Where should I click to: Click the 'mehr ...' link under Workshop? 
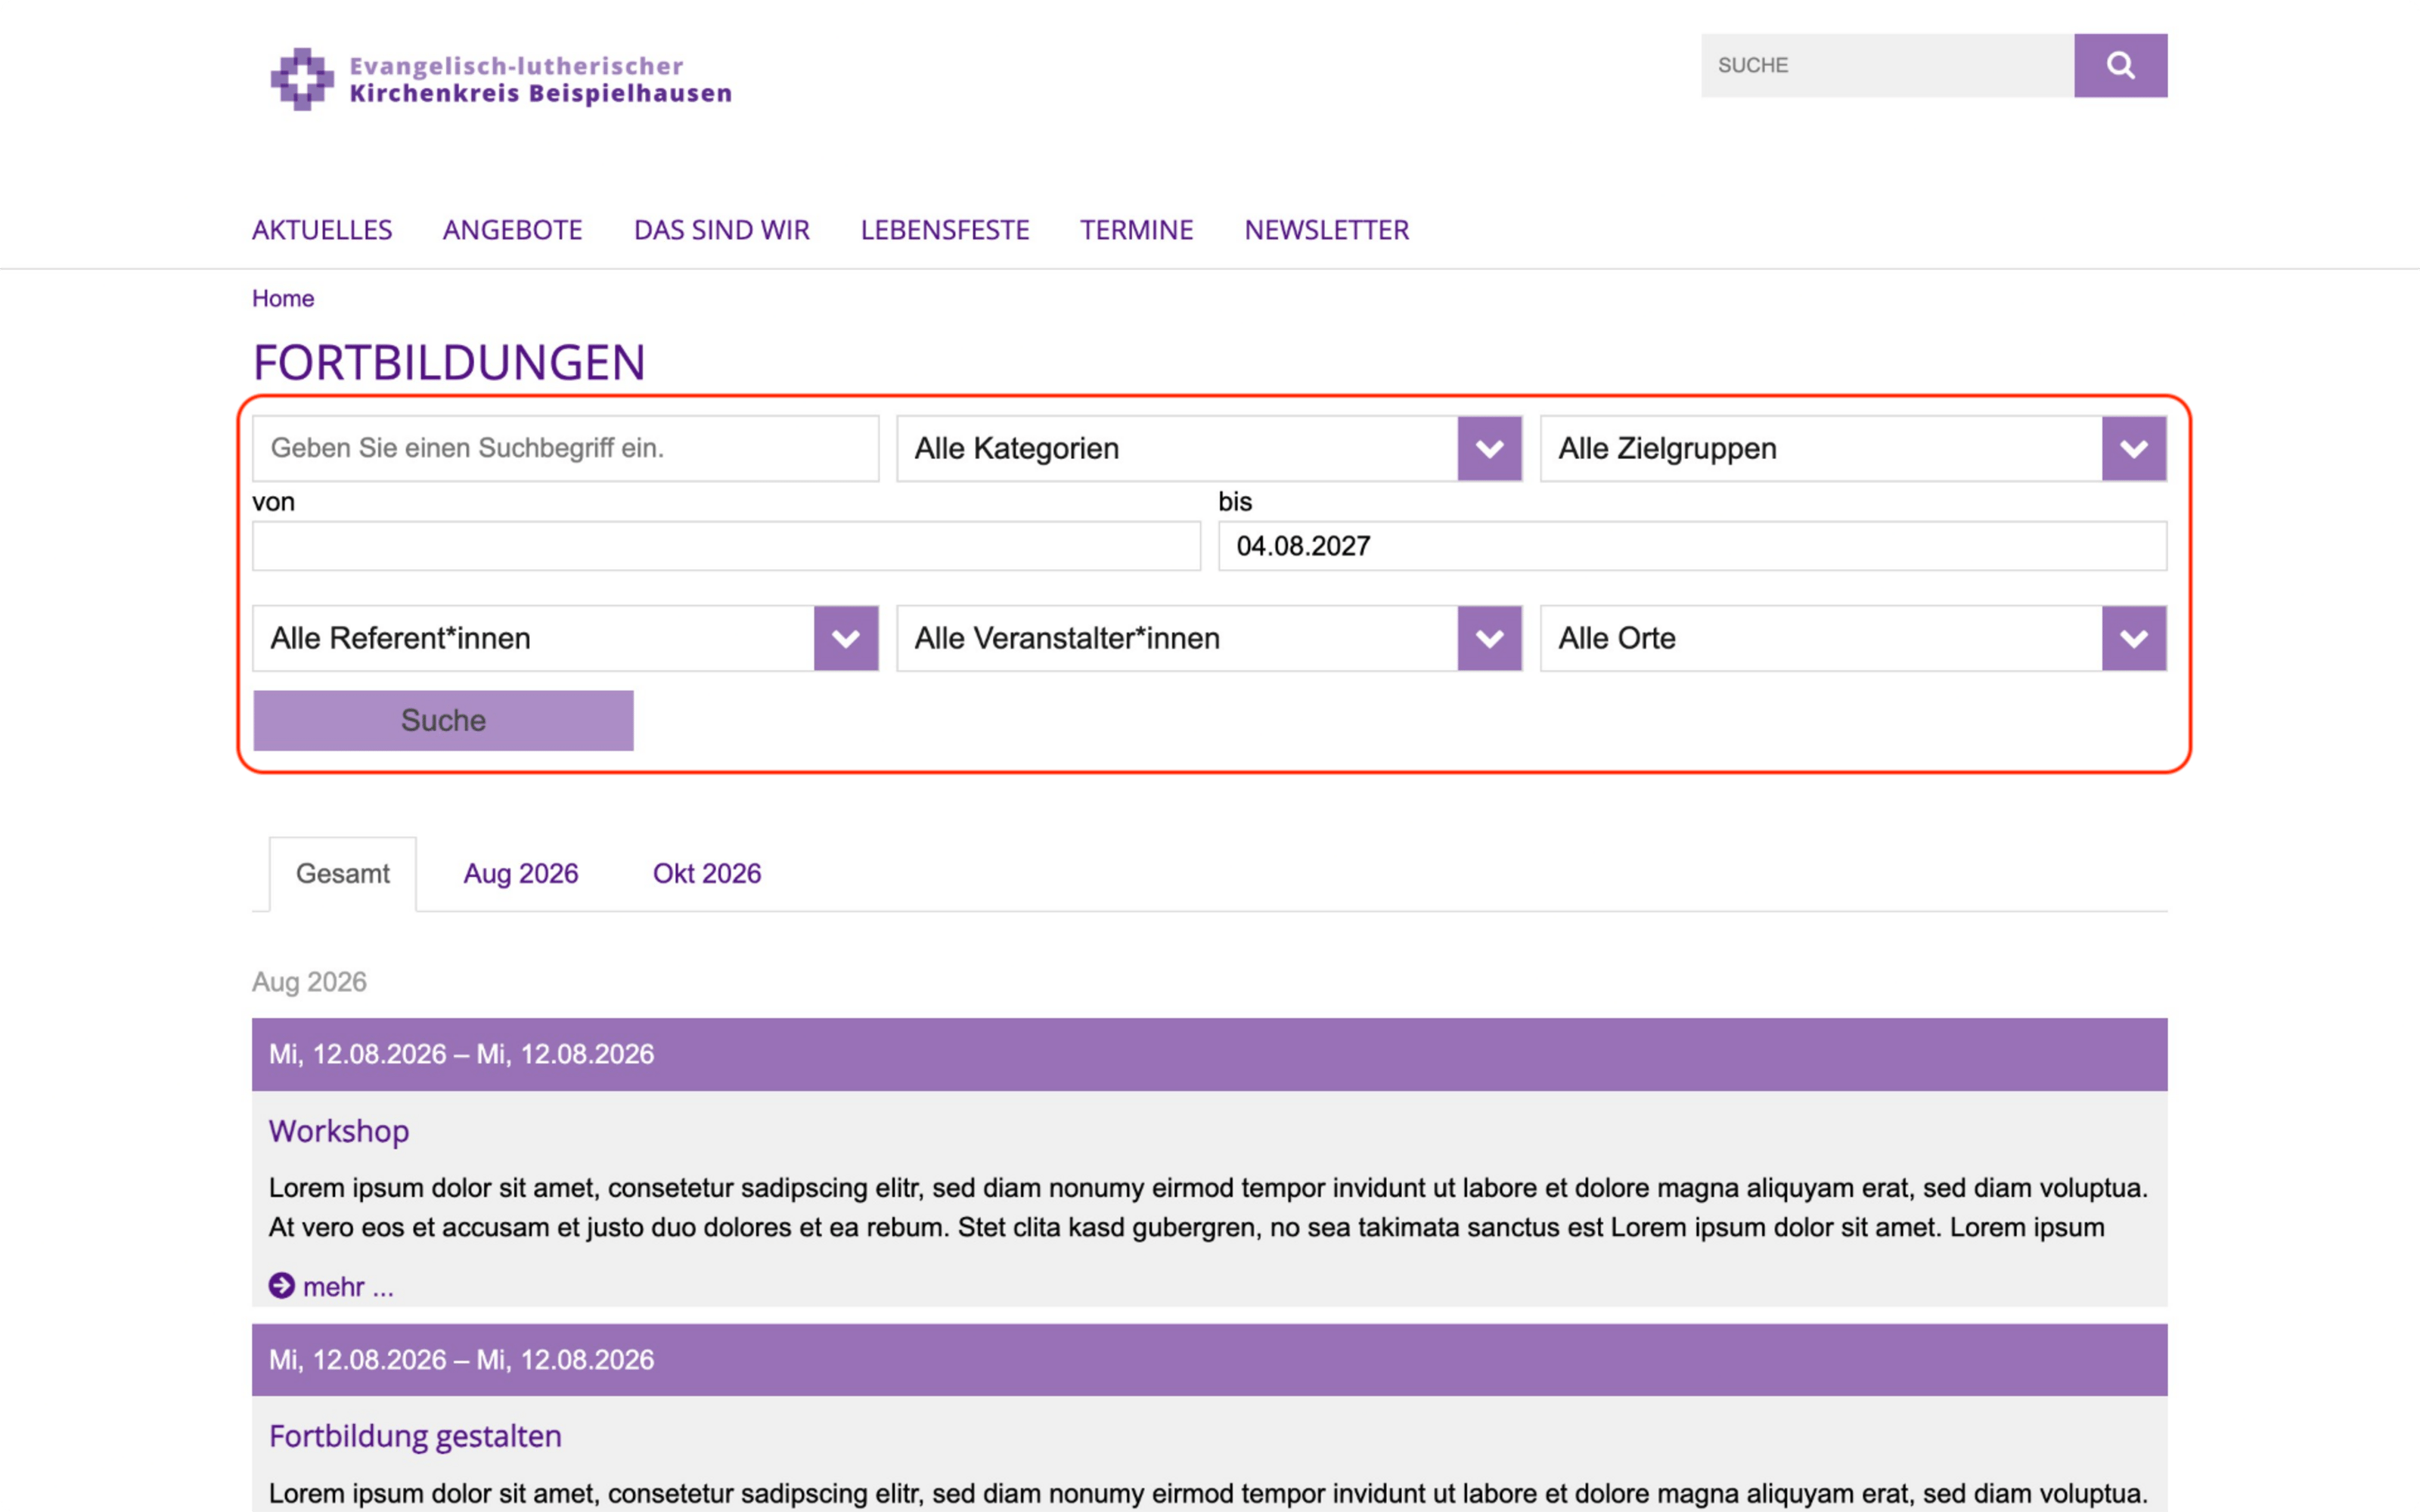point(348,1286)
